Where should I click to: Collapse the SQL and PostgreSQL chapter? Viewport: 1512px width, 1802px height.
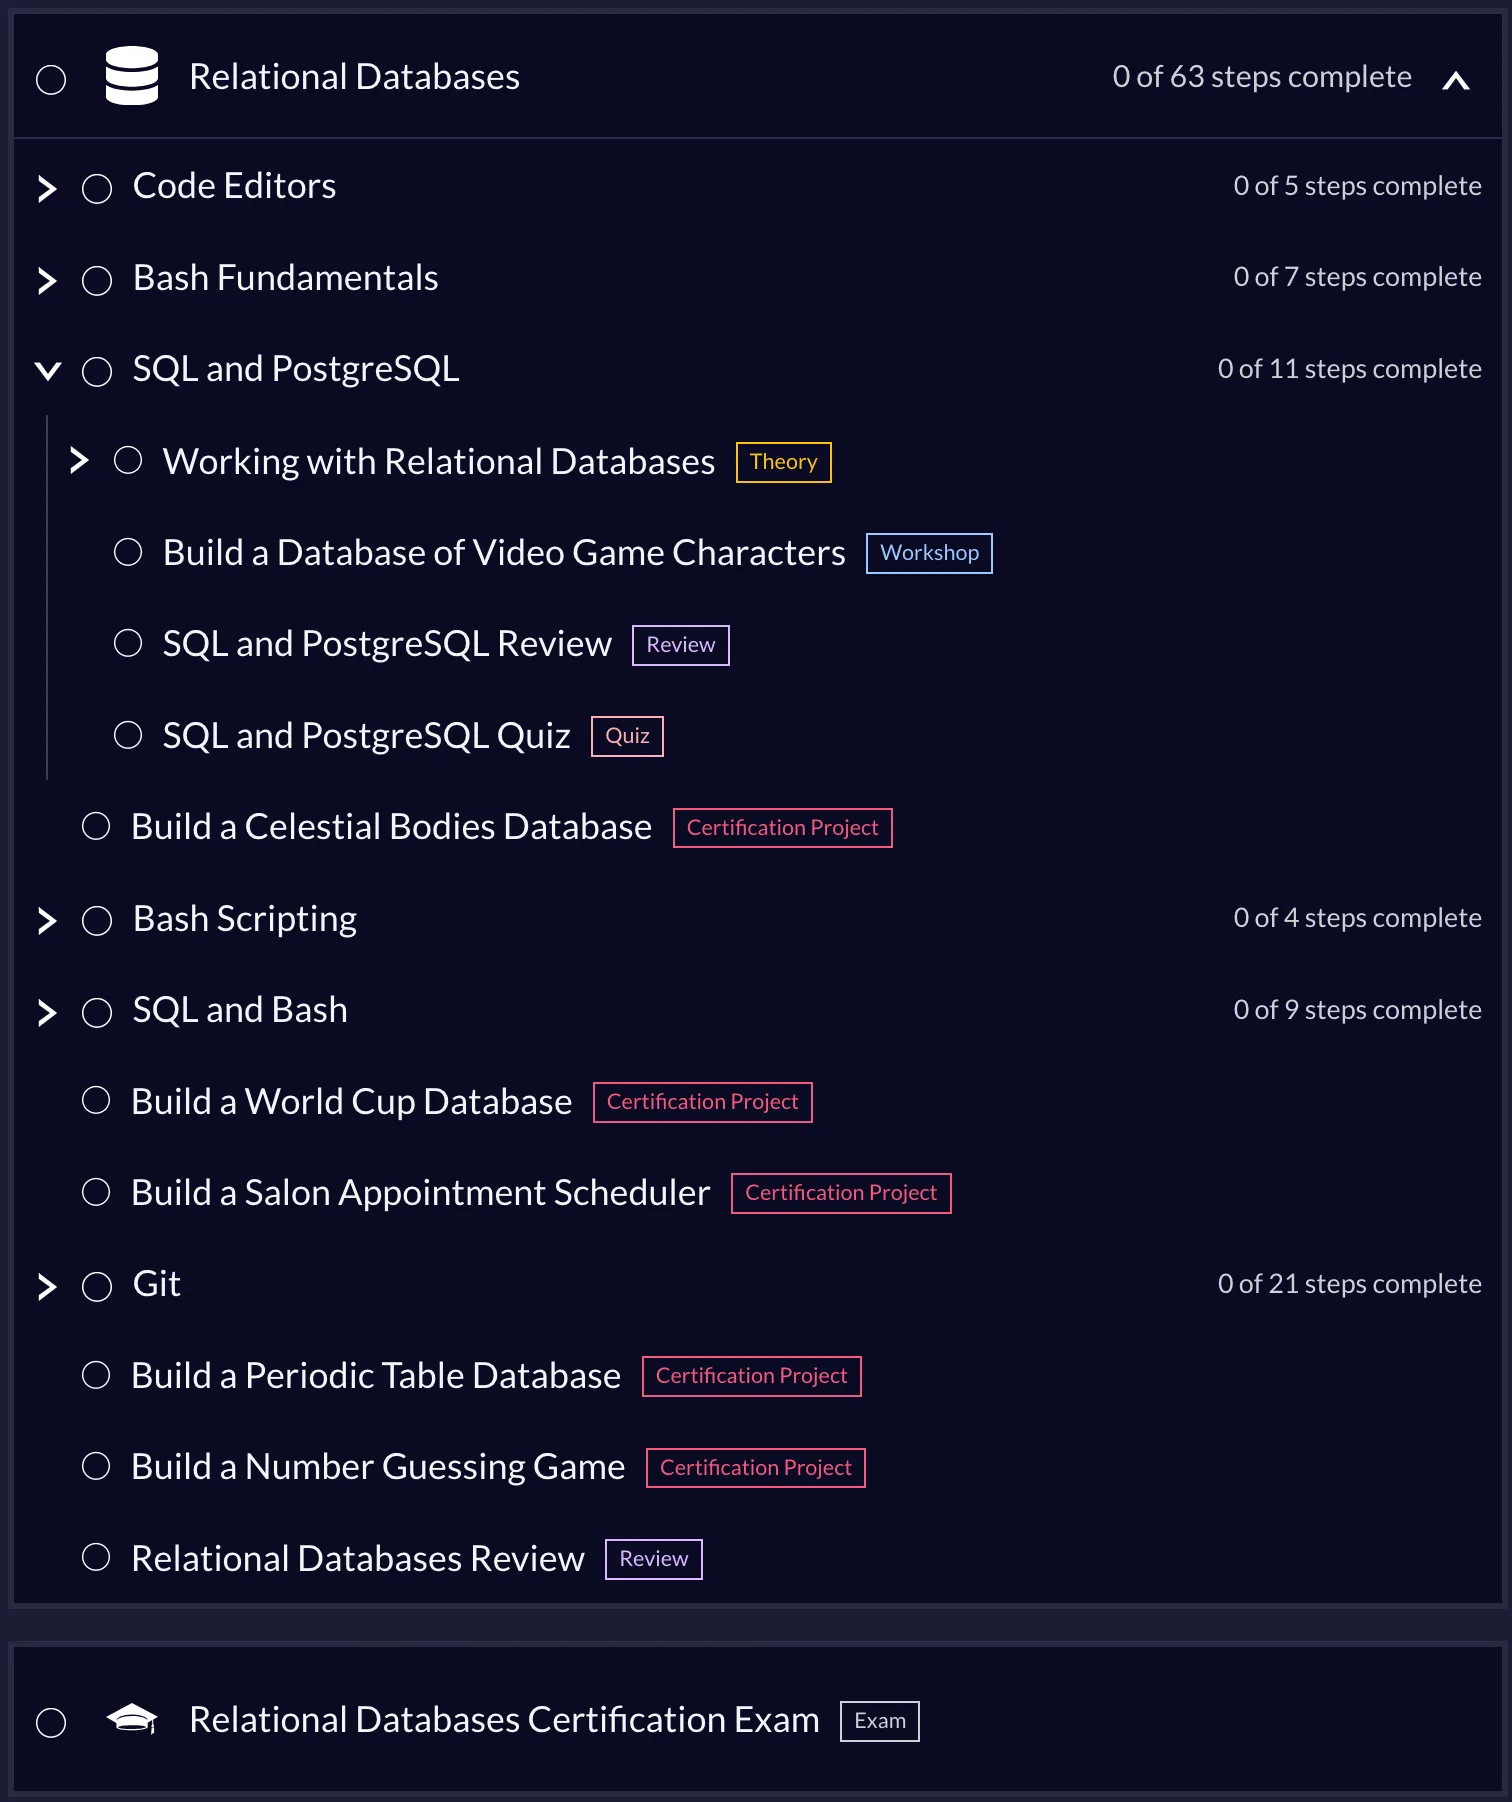47,371
